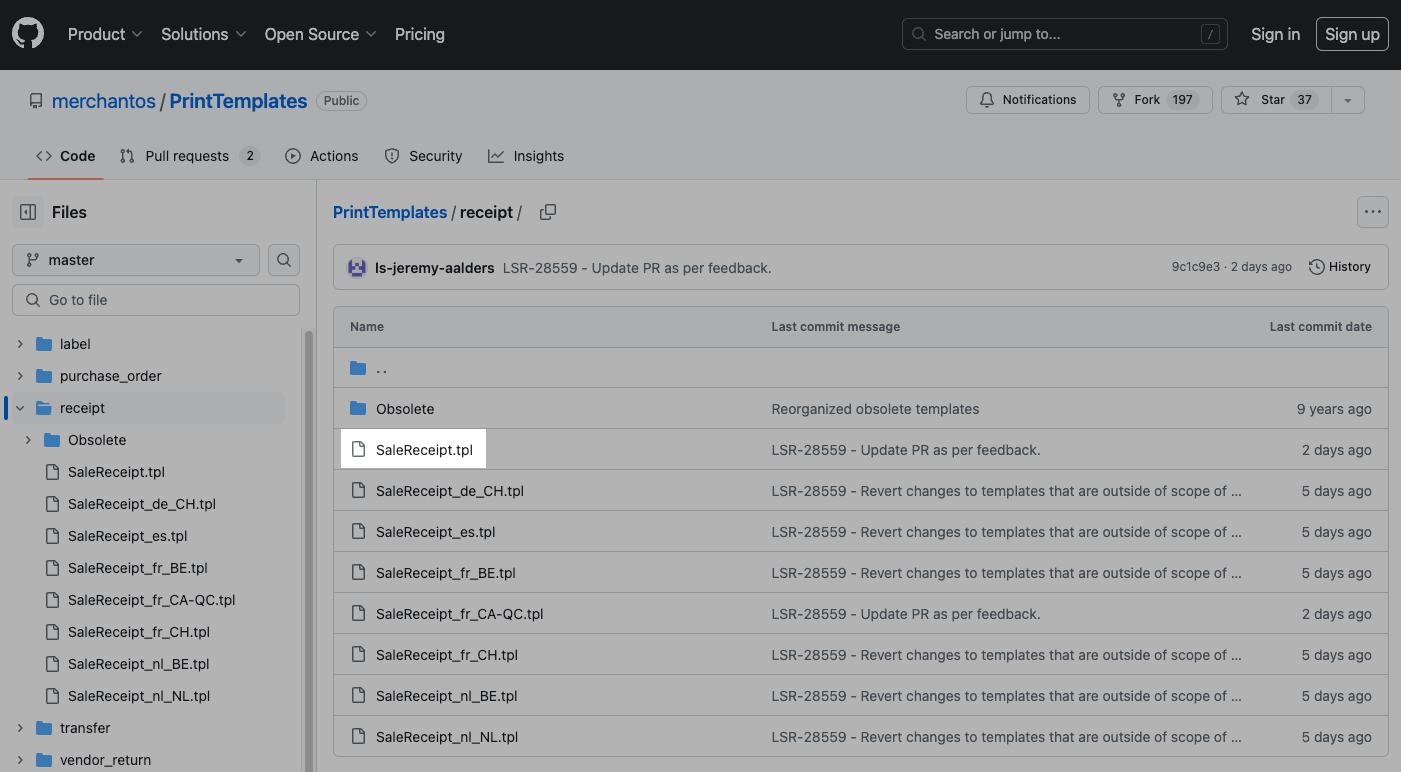Screen dimensions: 1401x772
Task: Click the Notifications button
Action: pyautogui.click(x=1028, y=100)
